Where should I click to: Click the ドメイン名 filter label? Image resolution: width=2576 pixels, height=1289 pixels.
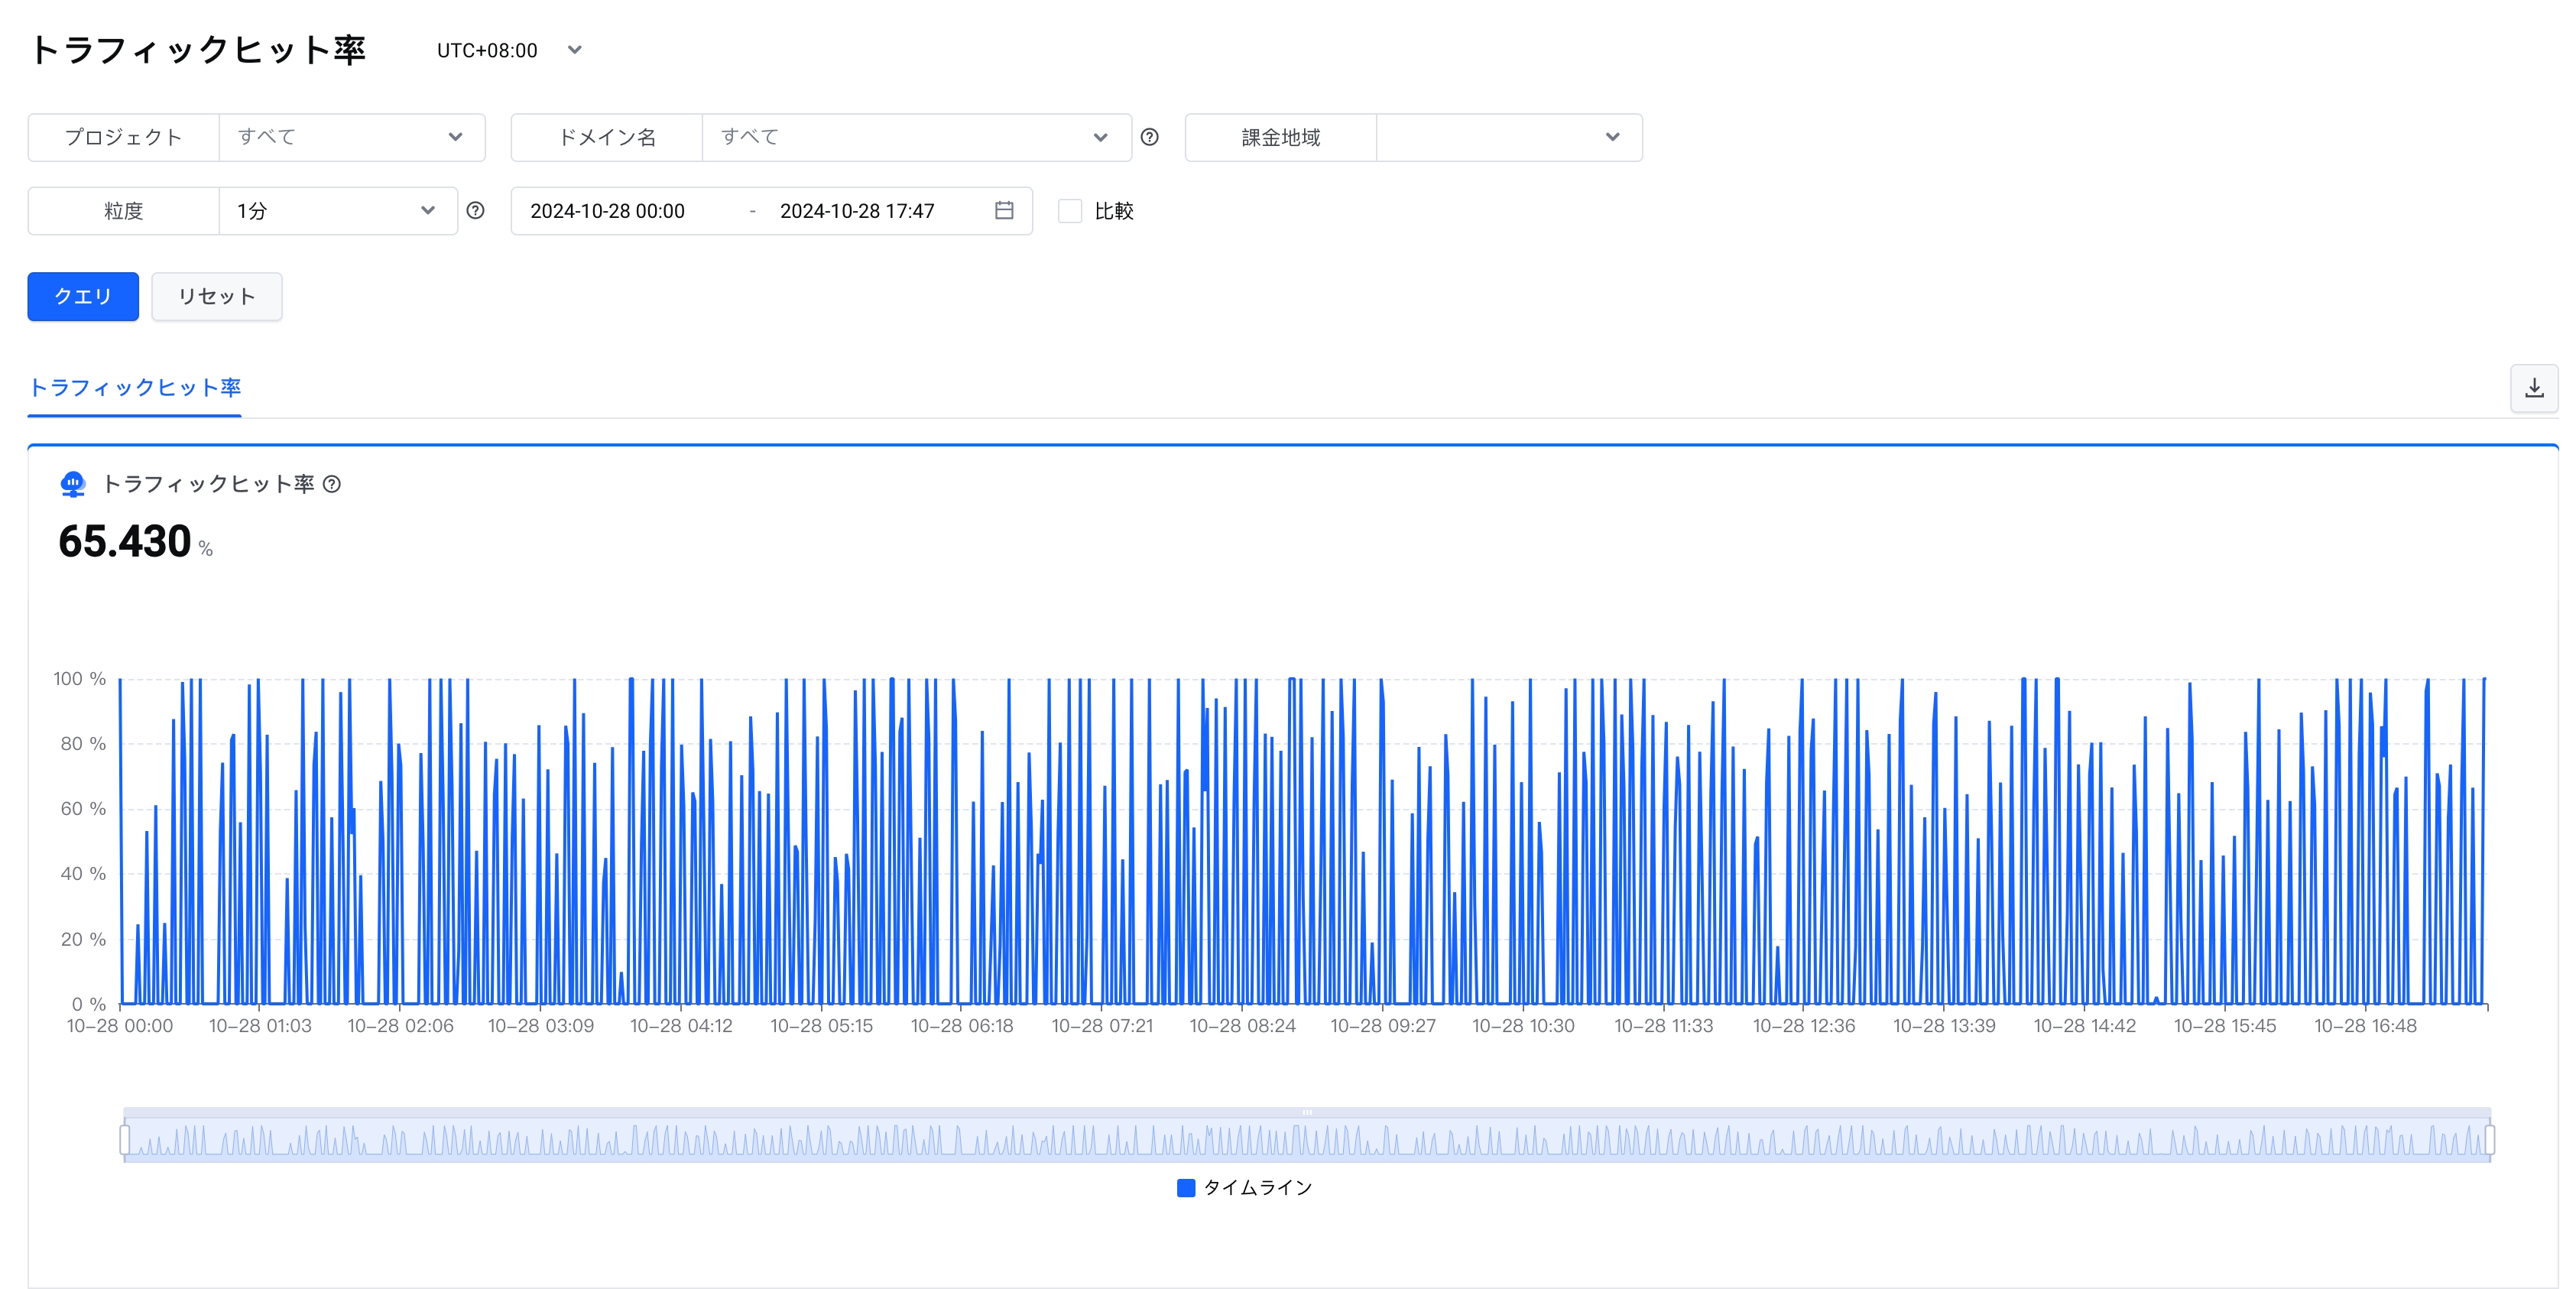(x=607, y=137)
